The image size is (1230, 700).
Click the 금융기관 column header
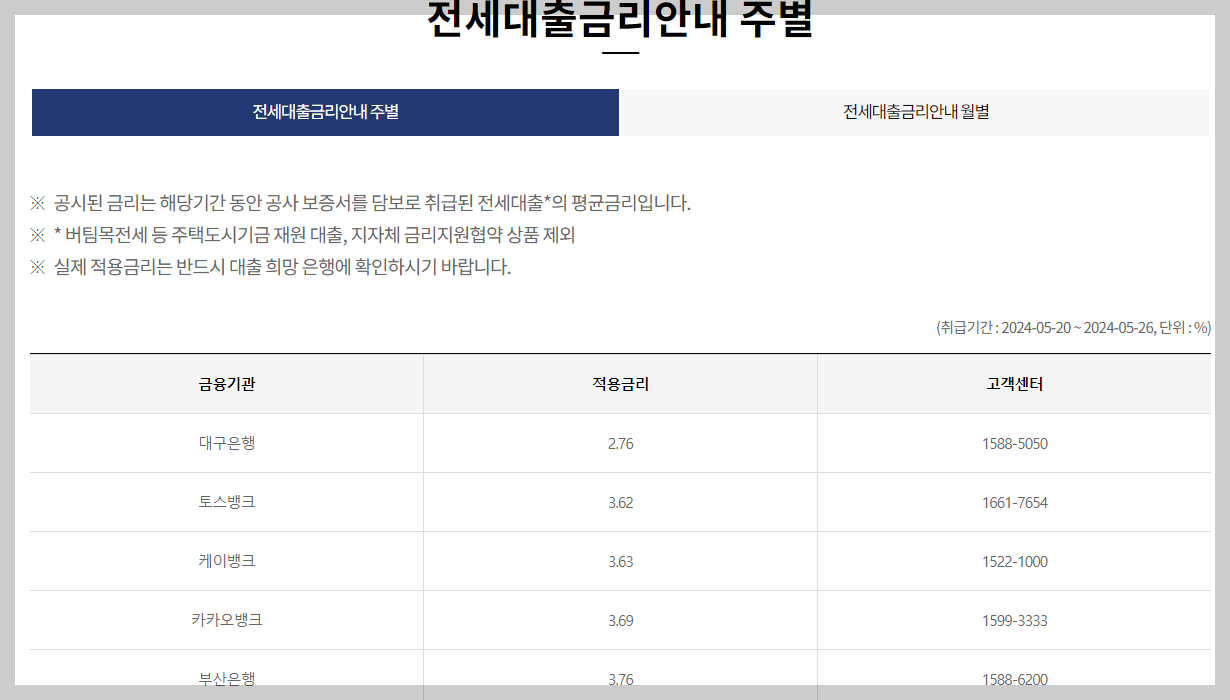228,384
